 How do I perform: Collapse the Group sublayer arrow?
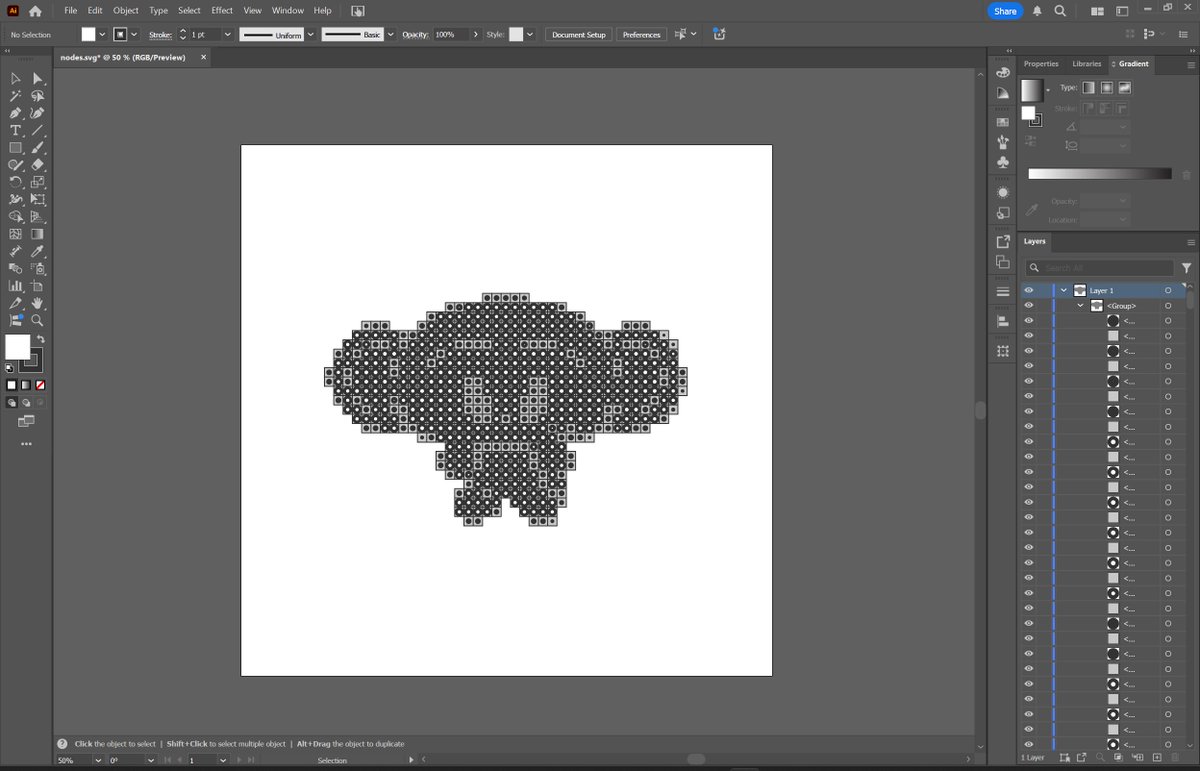click(x=1080, y=305)
